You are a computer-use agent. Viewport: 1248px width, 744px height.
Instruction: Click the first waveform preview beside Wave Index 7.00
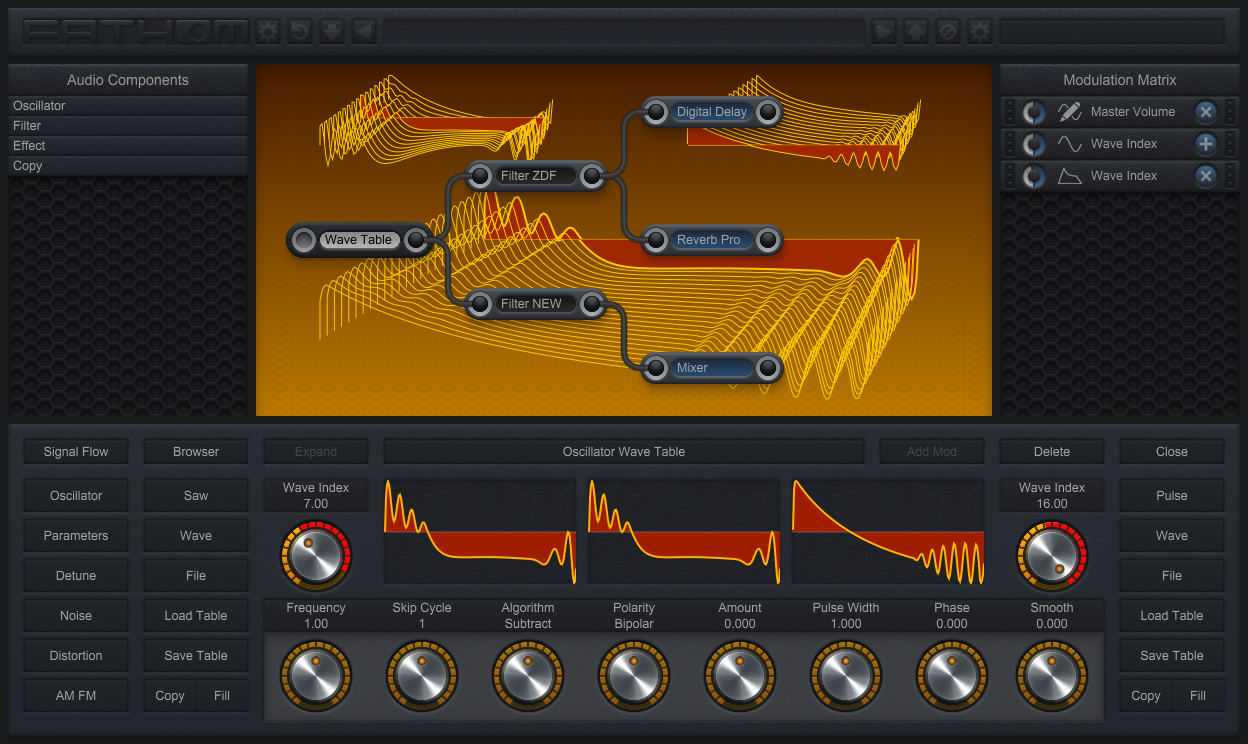tap(480, 532)
